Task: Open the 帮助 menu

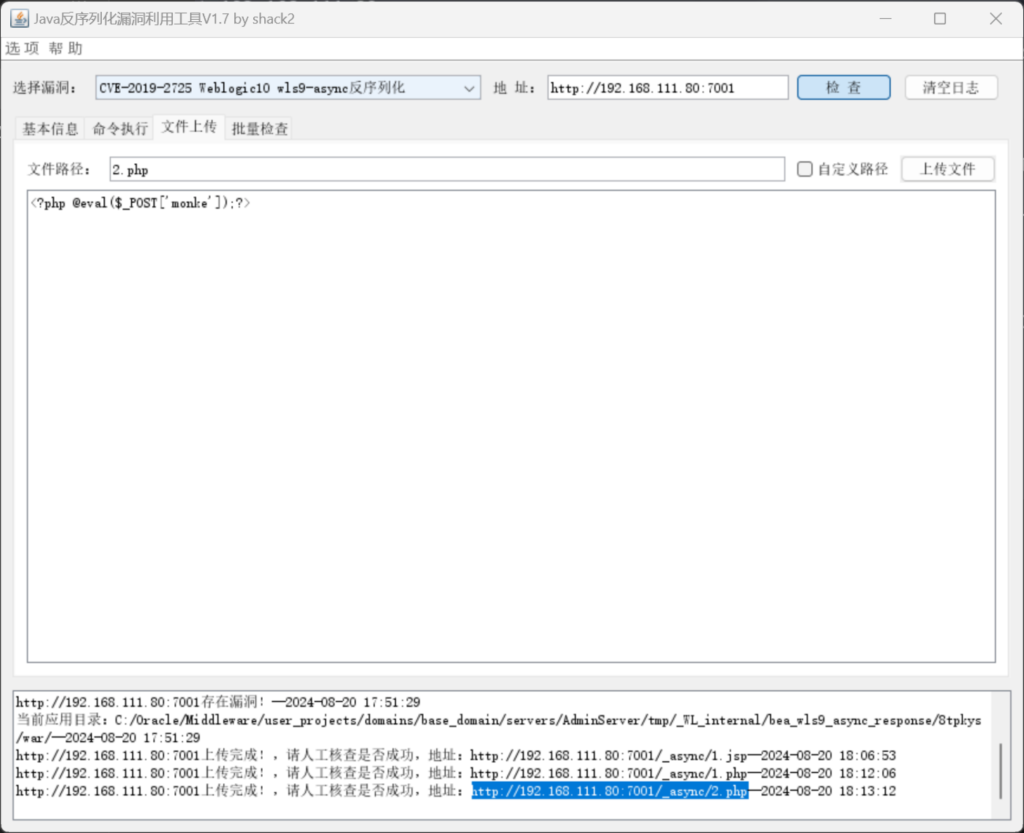Action: point(65,48)
